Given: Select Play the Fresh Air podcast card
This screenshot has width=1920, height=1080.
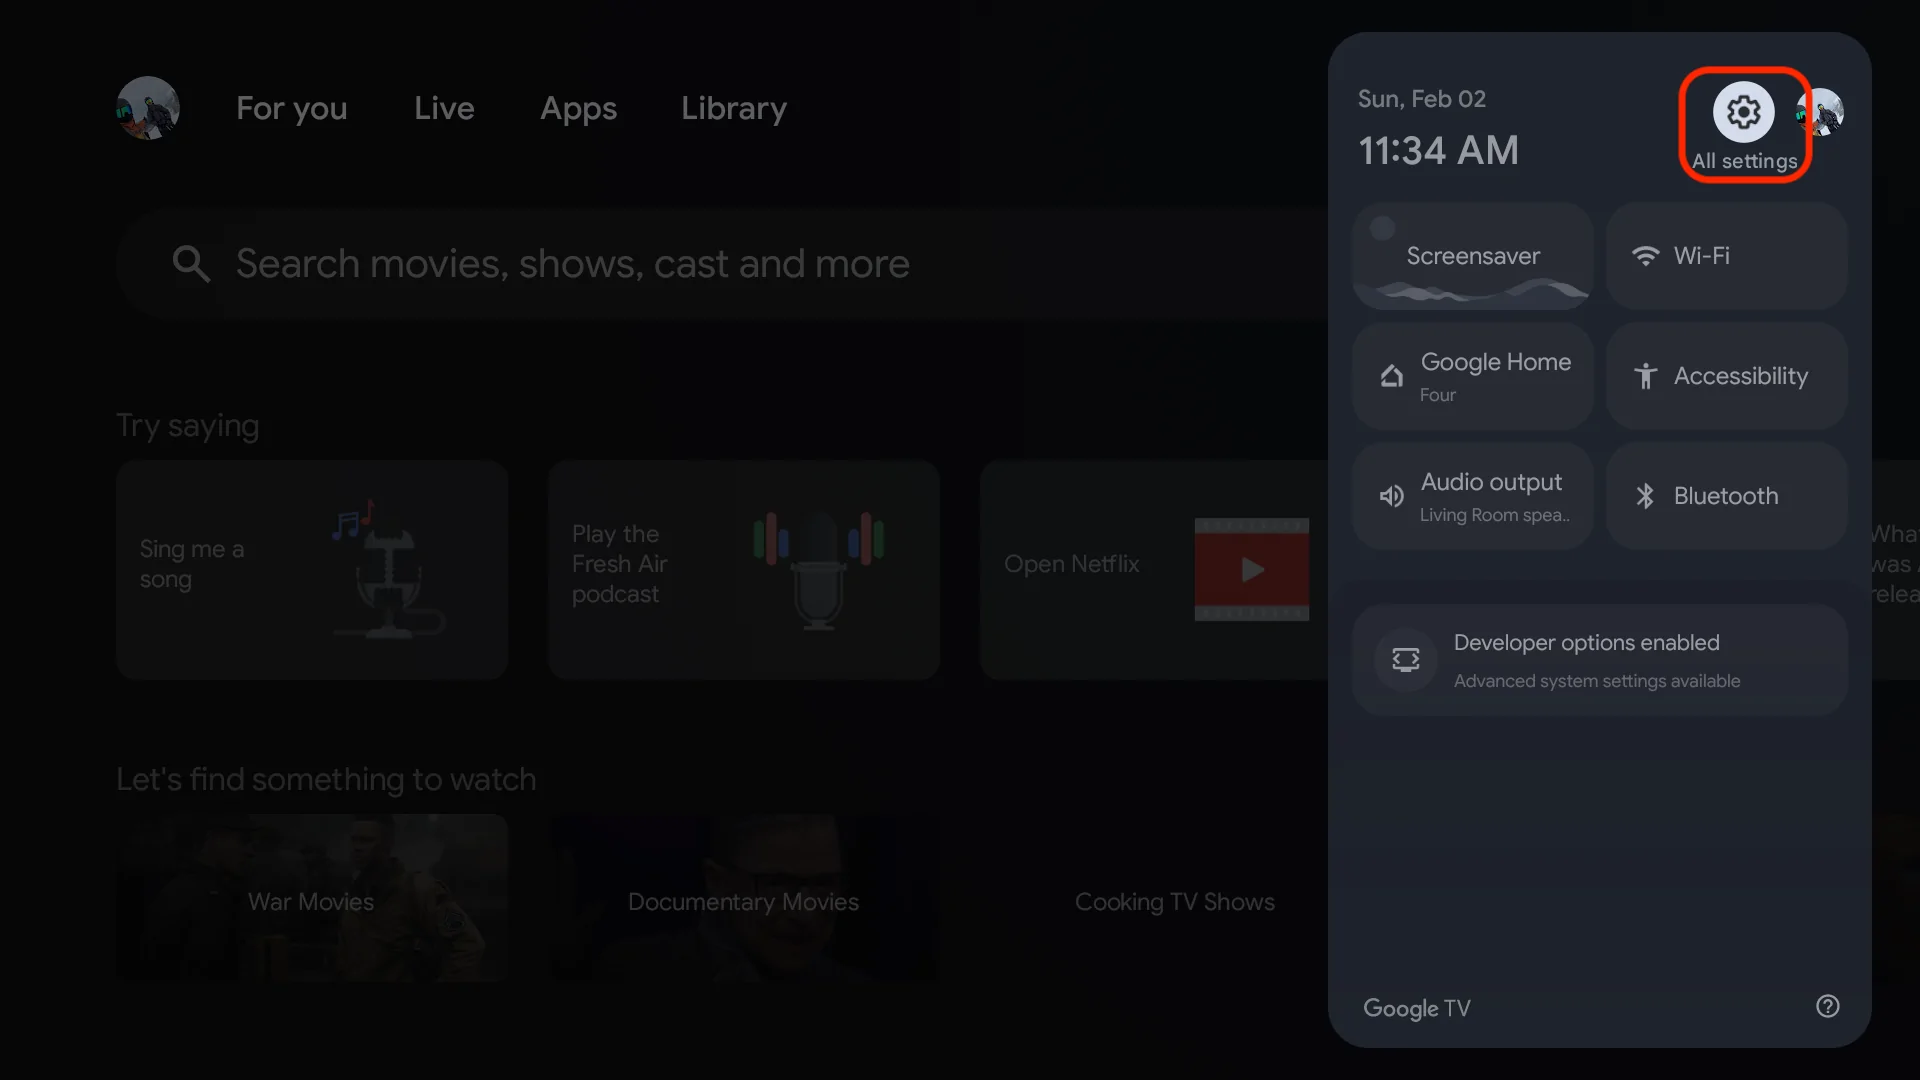Looking at the screenshot, I should 744,570.
